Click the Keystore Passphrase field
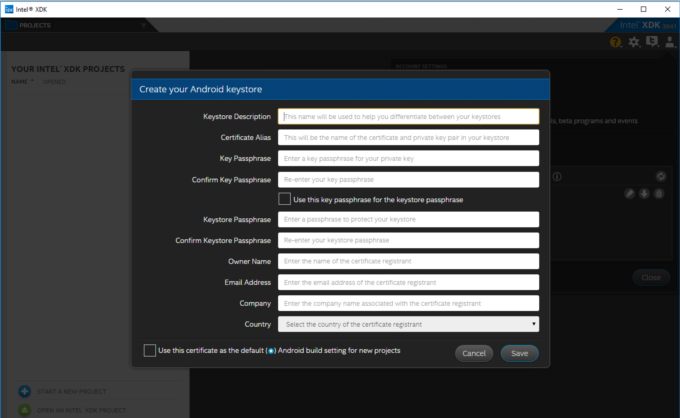Image resolution: width=680 pixels, height=418 pixels. pyautogui.click(x=409, y=219)
